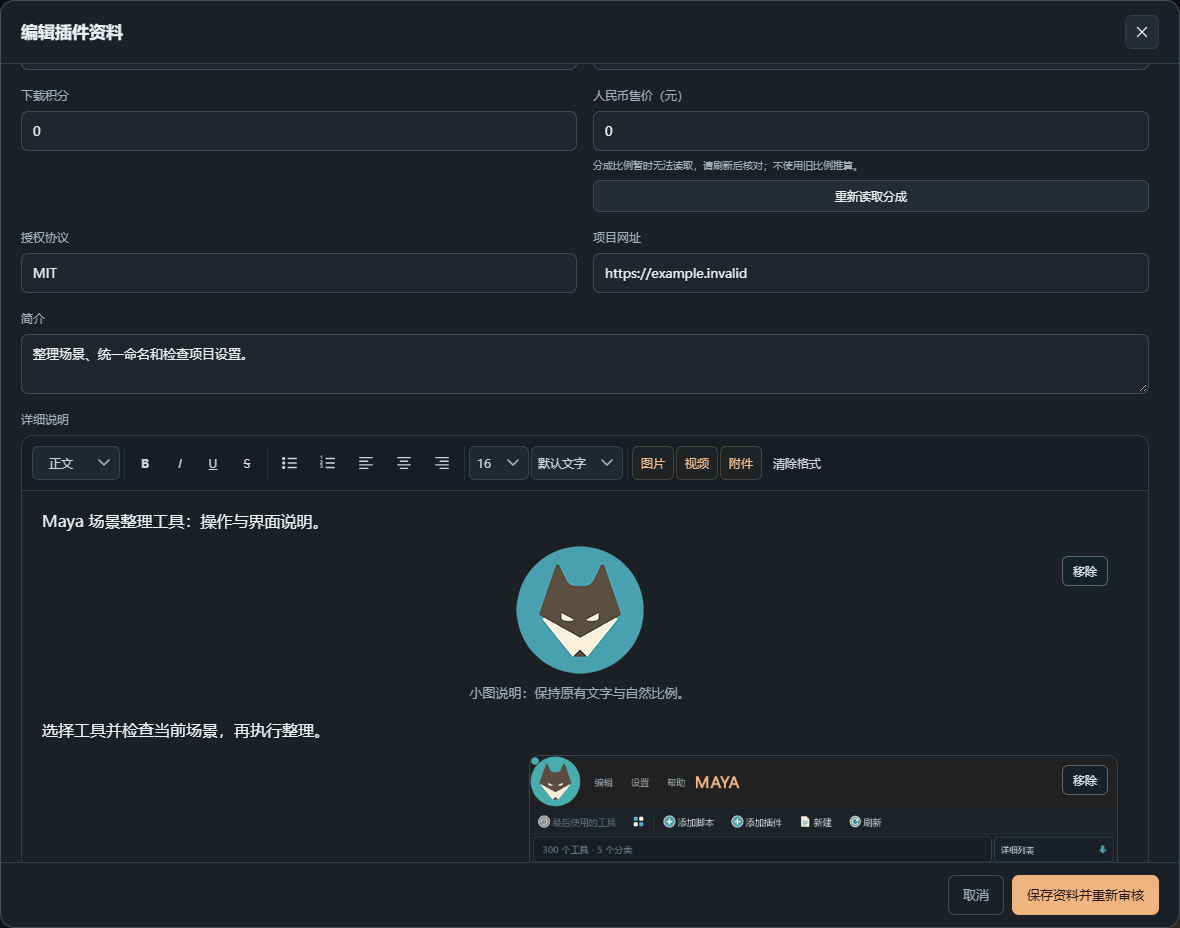The image size is (1180, 928).
Task: Open the 正文 paragraph style dropdown
Action: [76, 464]
